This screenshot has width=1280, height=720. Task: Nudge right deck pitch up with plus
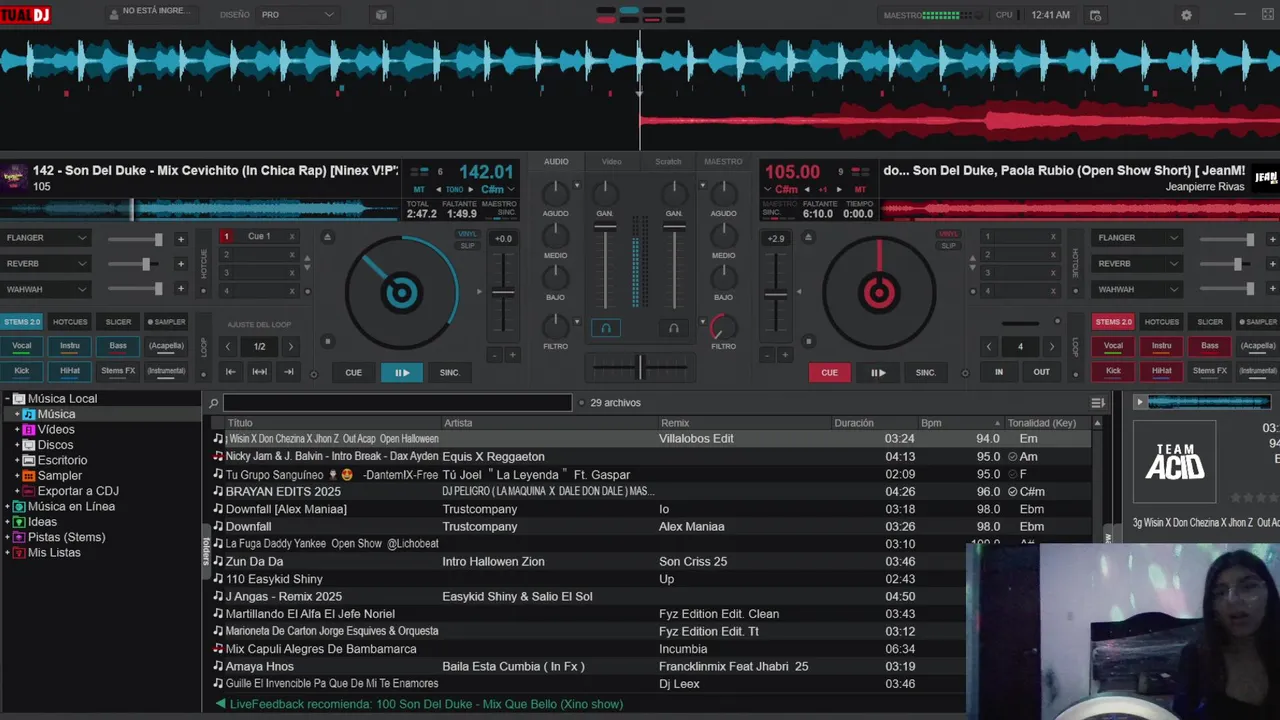(x=786, y=355)
